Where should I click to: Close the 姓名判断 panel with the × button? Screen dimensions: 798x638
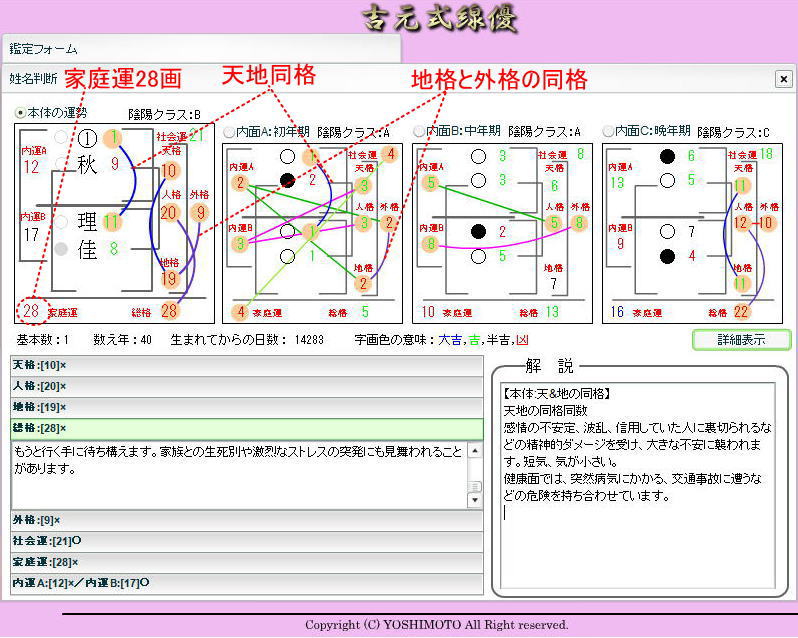tap(783, 79)
